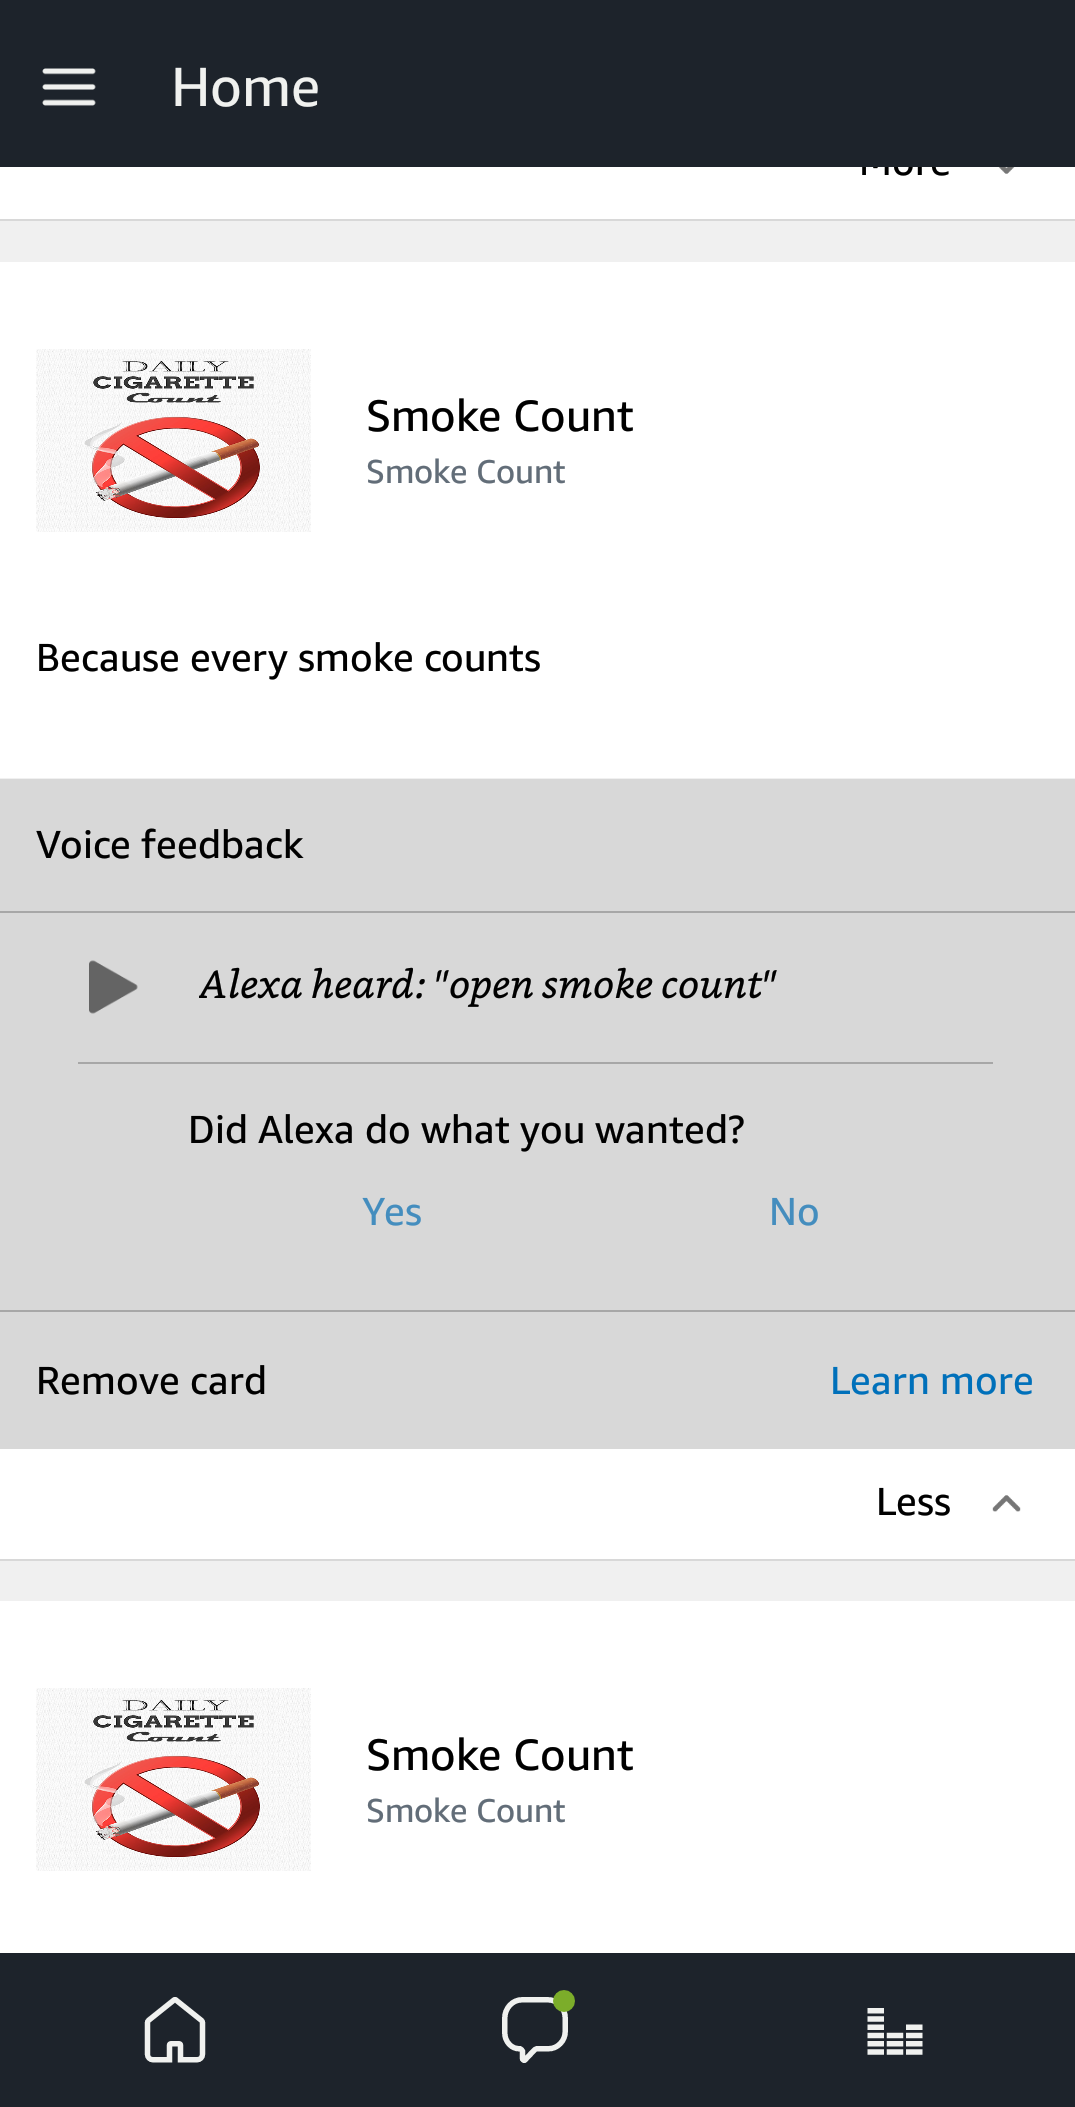Tap the Home header title
Image resolution: width=1075 pixels, height=2107 pixels.
click(246, 87)
